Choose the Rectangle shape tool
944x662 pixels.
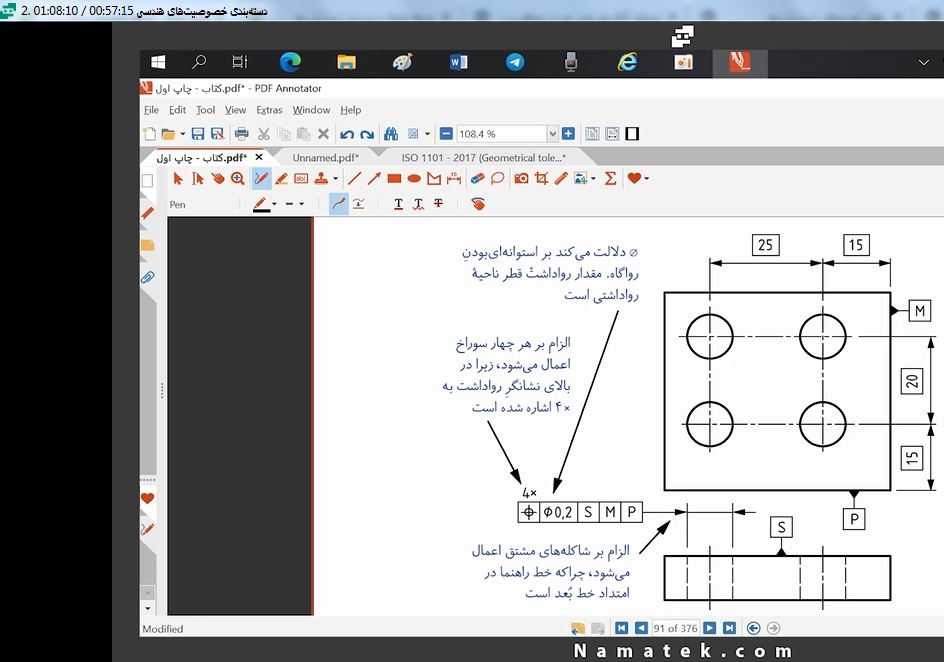coord(394,178)
